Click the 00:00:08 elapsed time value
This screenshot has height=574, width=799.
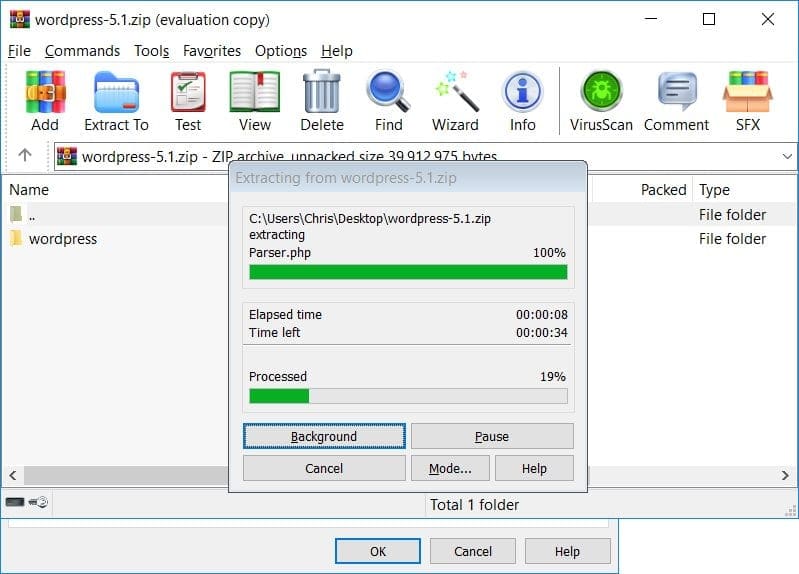click(542, 315)
